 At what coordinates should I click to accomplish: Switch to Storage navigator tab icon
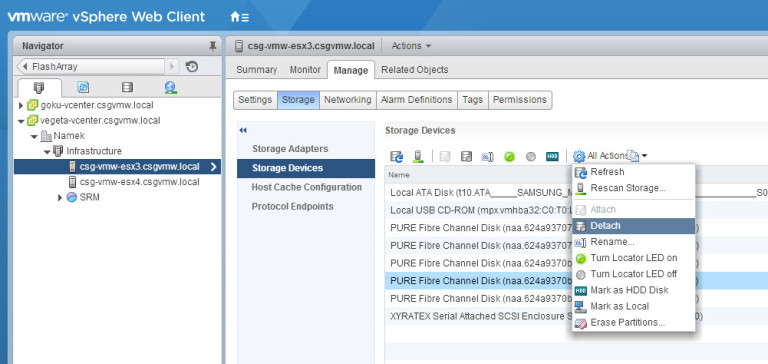coord(127,88)
